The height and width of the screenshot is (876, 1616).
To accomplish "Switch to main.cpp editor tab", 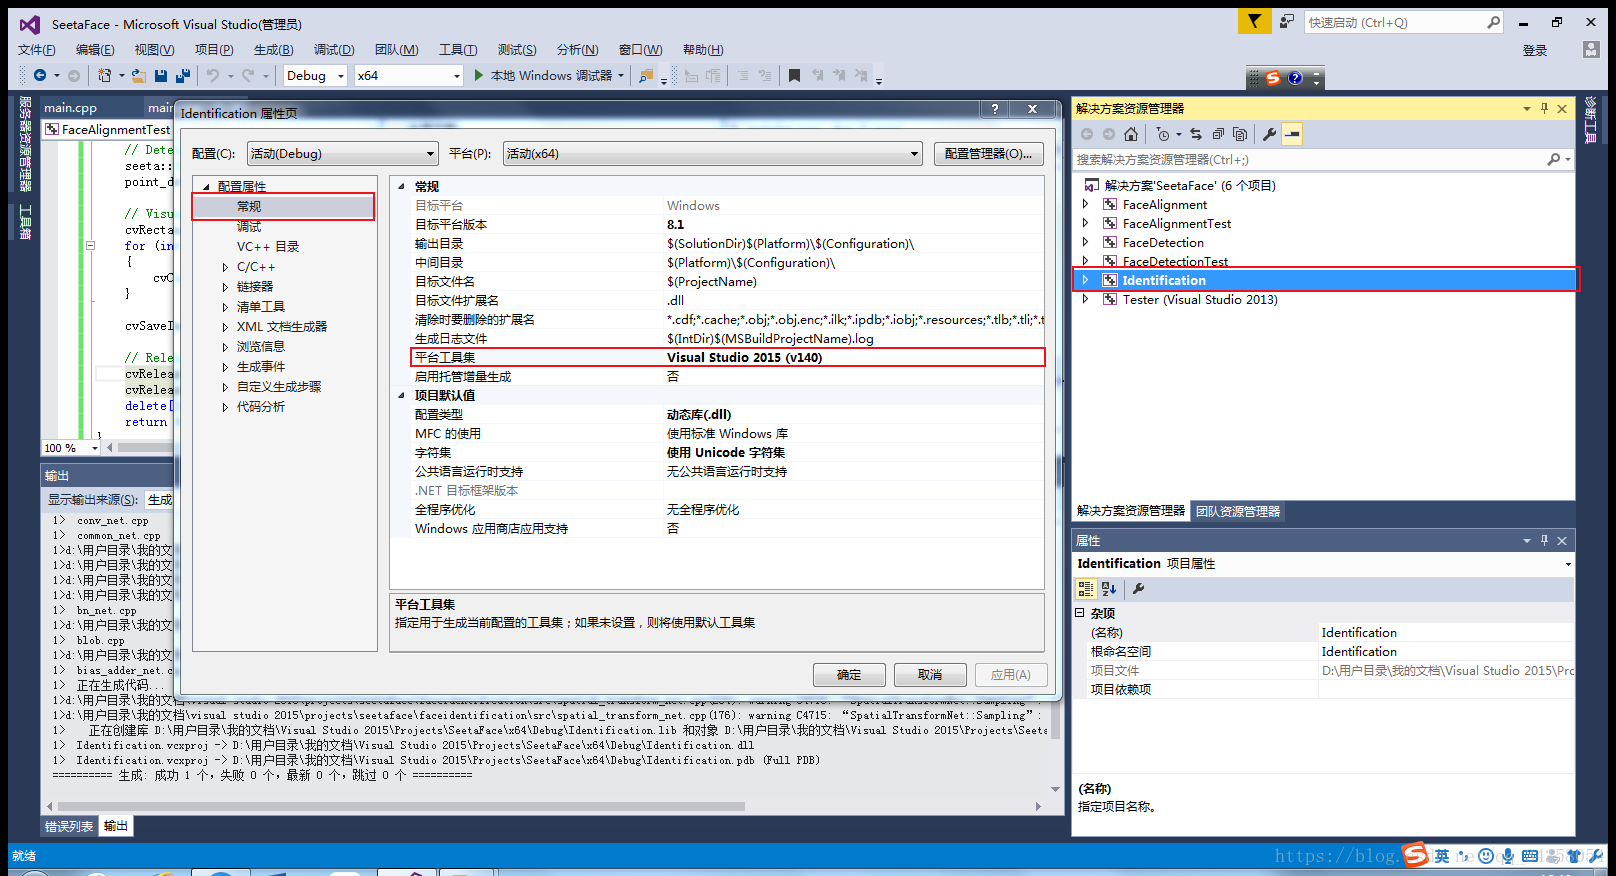I will click(71, 108).
